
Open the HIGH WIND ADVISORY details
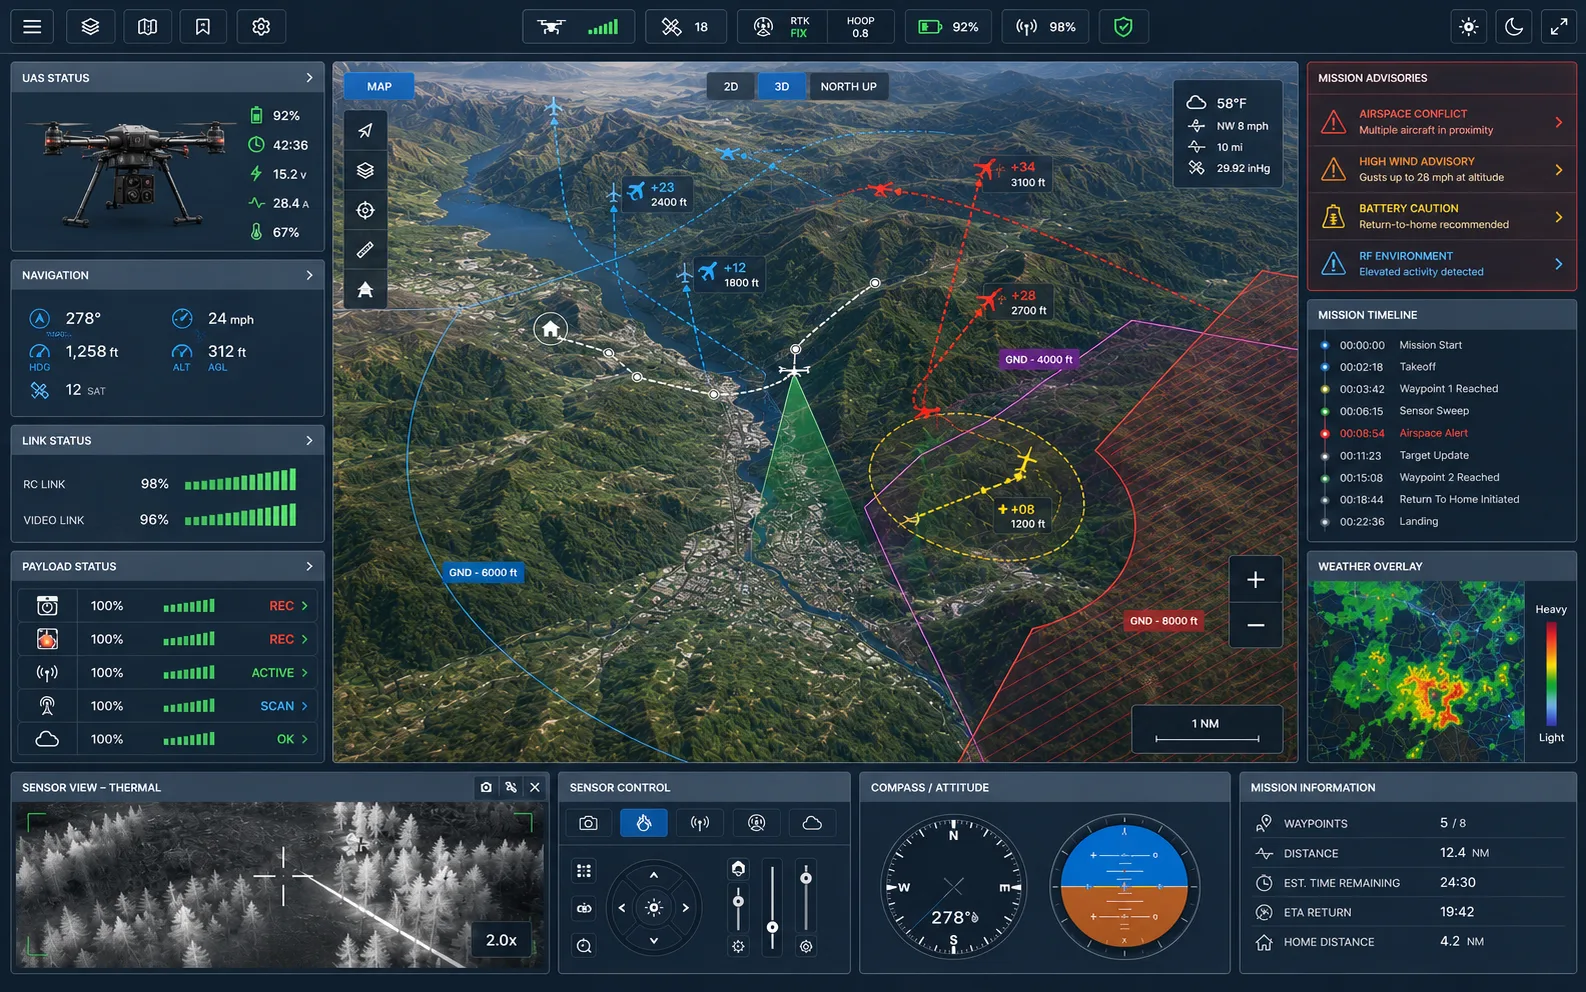pos(1442,169)
